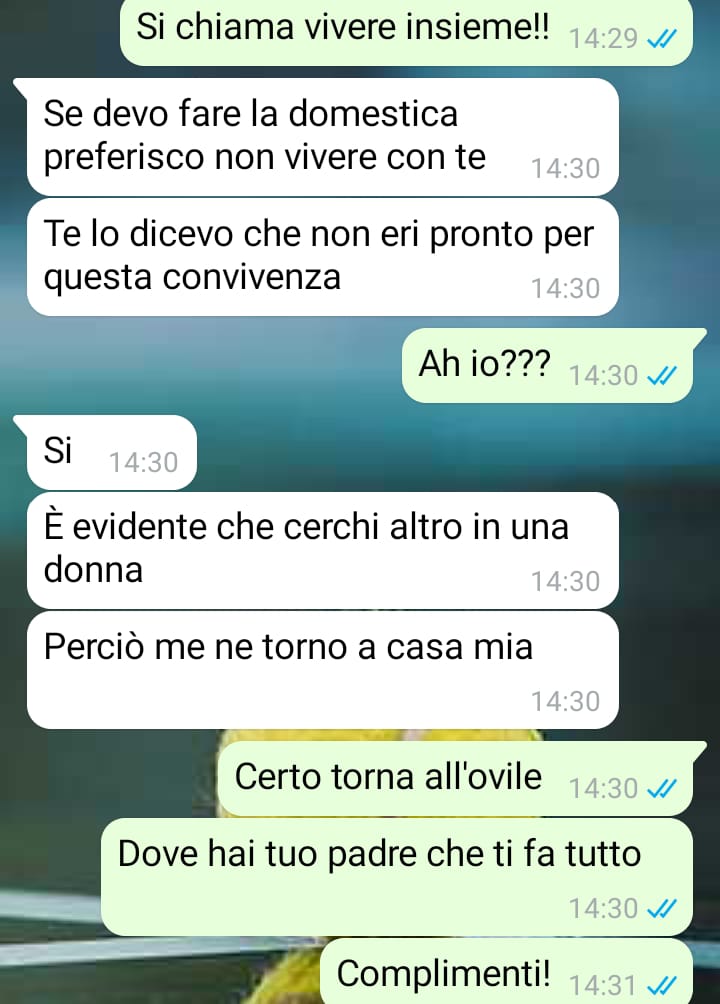Tap the 'Si chiama vivere insieme!!' message
The width and height of the screenshot is (720, 1004).
[x=406, y=32]
